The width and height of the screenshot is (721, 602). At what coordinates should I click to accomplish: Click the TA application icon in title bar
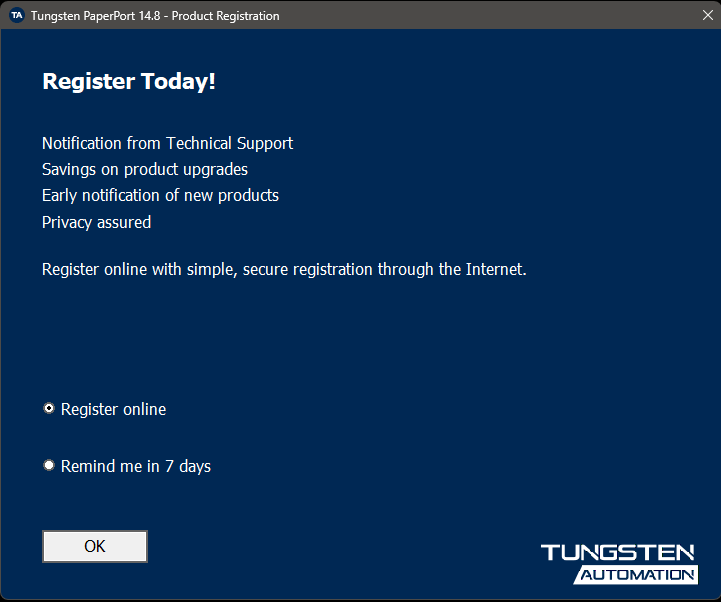pos(16,16)
